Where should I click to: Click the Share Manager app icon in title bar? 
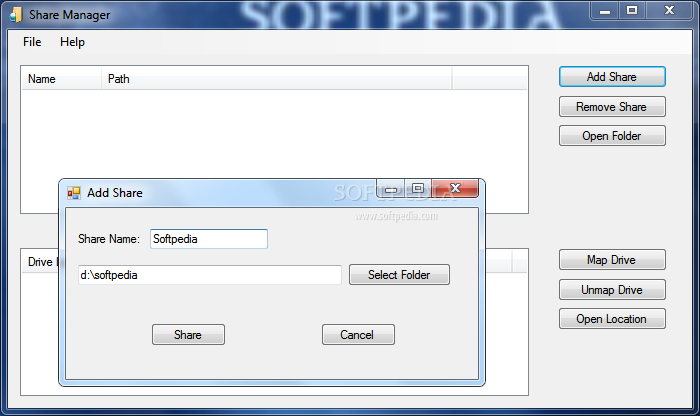tap(16, 14)
